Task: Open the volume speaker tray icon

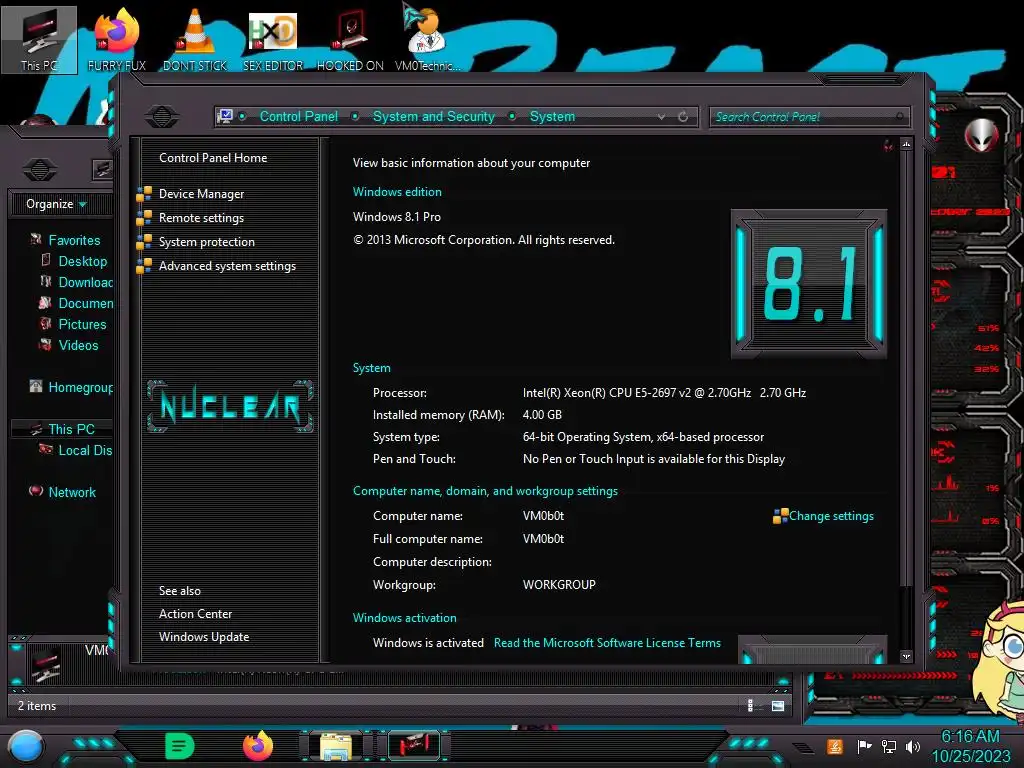Action: point(913,746)
